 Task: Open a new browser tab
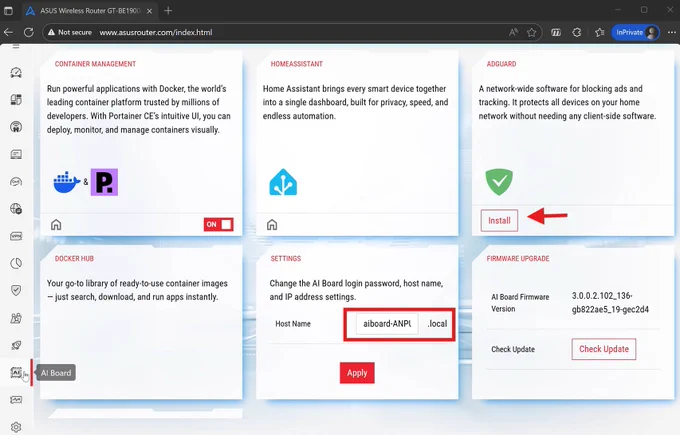coord(168,10)
